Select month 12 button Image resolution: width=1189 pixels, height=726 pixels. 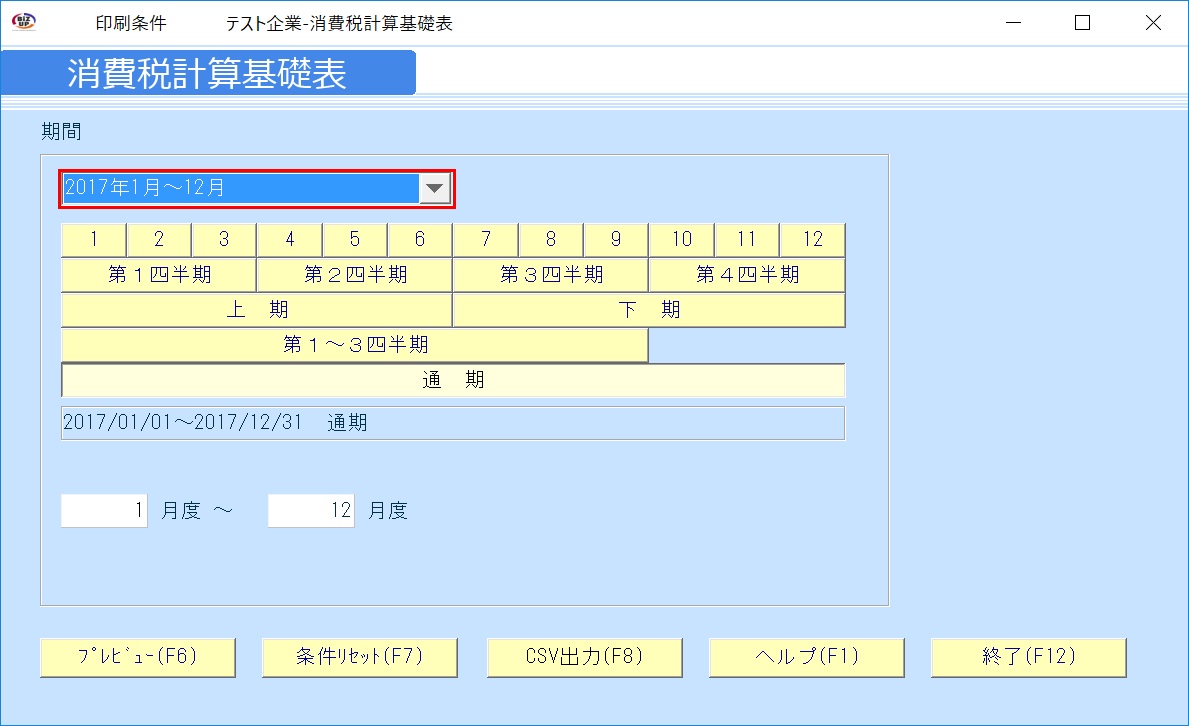point(812,239)
